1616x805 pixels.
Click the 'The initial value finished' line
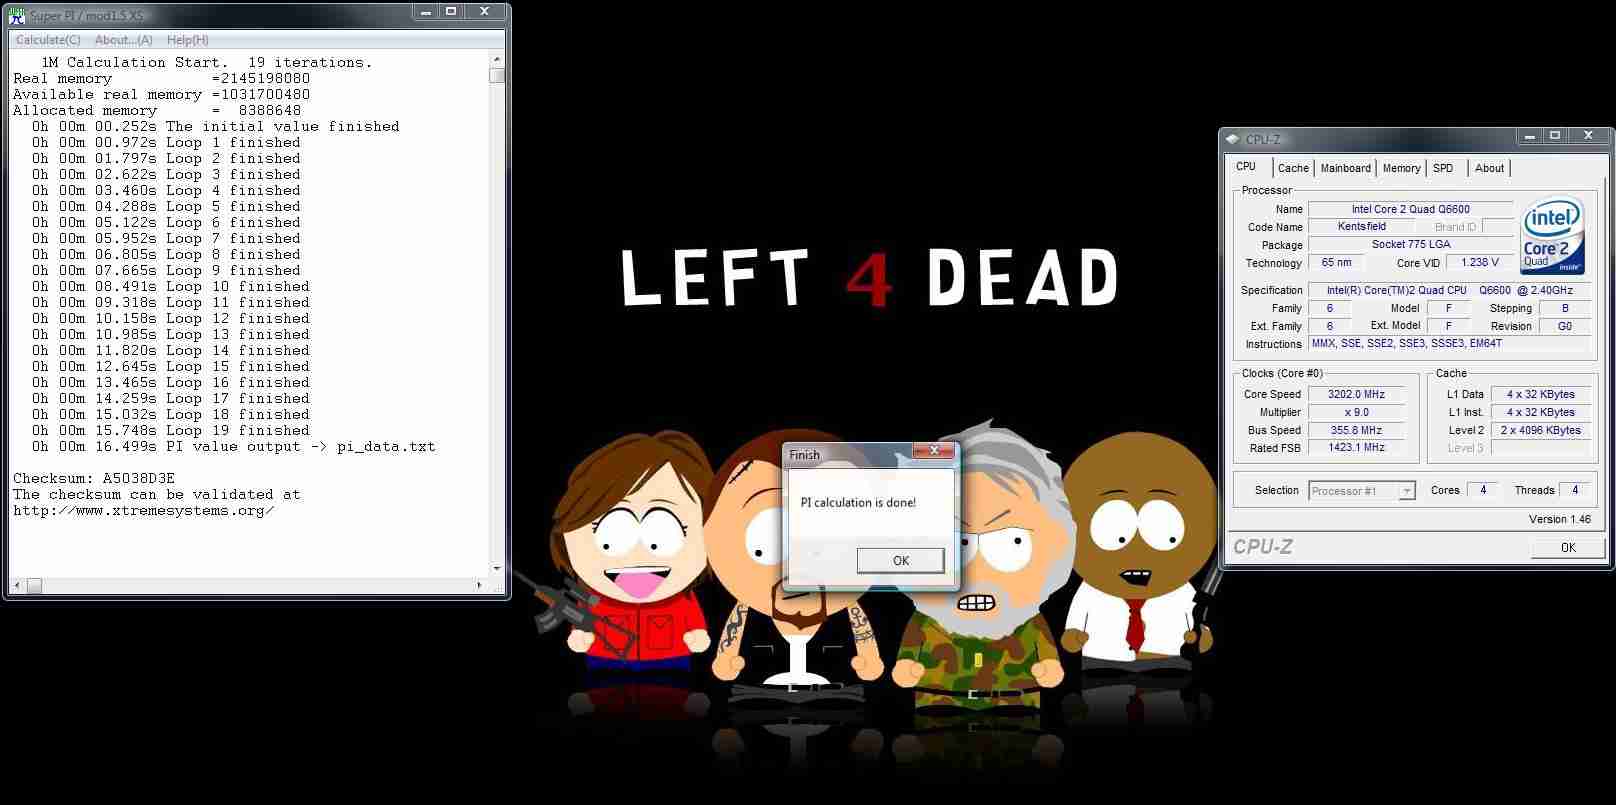(215, 127)
